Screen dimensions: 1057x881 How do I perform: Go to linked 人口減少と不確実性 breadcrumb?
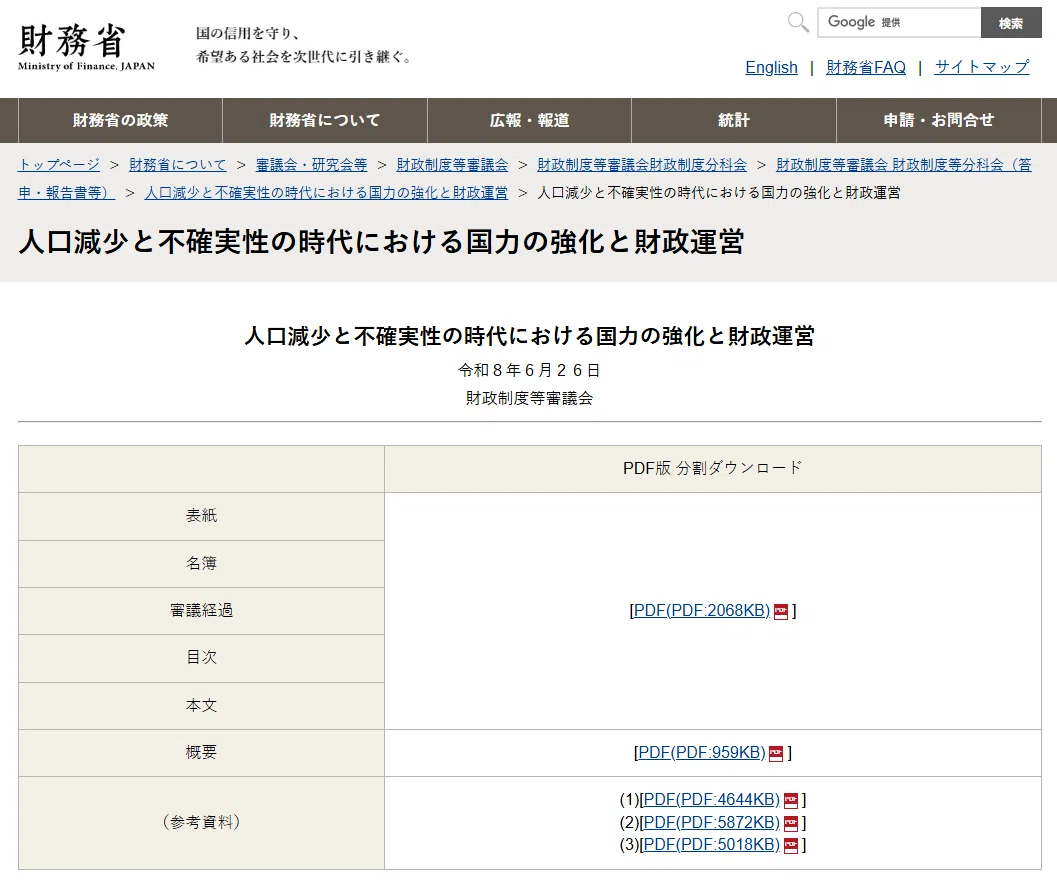click(x=326, y=193)
